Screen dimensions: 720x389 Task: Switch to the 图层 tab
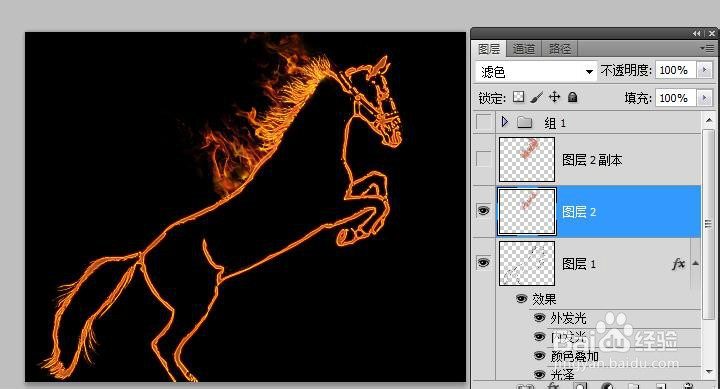(489, 49)
